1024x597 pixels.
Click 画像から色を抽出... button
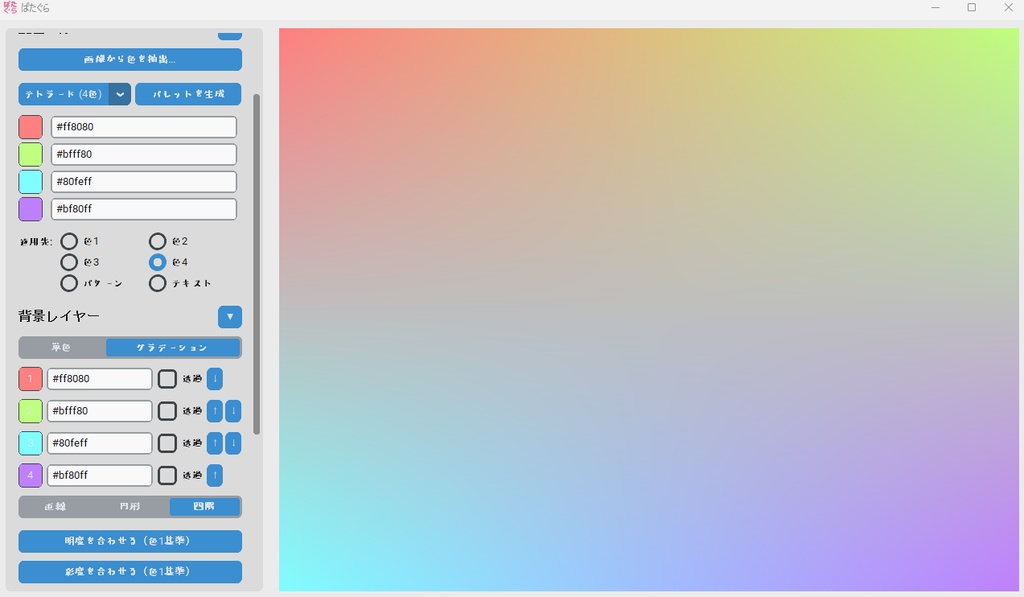130,59
